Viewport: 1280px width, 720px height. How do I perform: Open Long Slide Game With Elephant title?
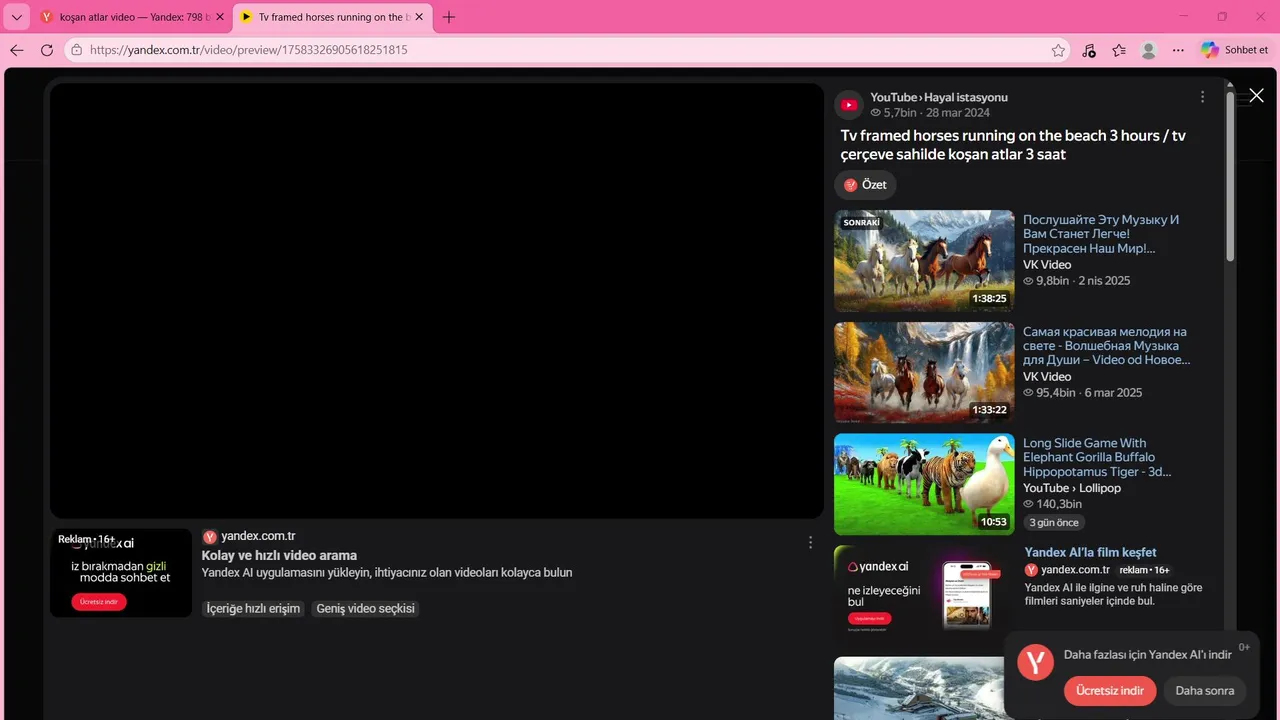[1097, 457]
